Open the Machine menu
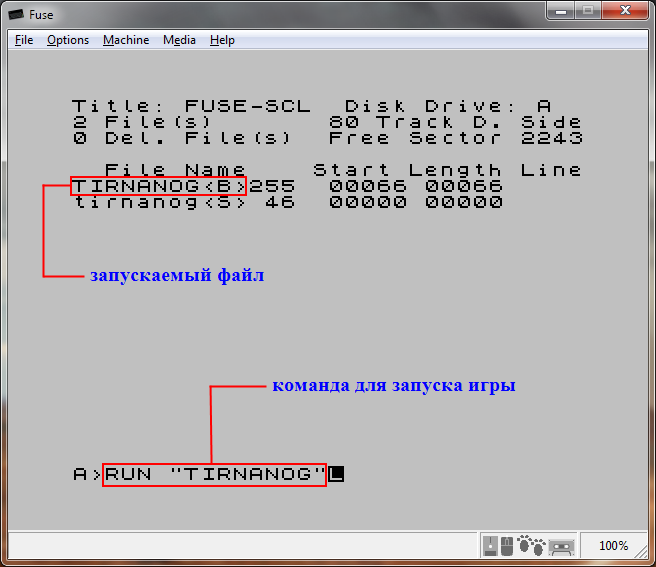 click(x=126, y=40)
